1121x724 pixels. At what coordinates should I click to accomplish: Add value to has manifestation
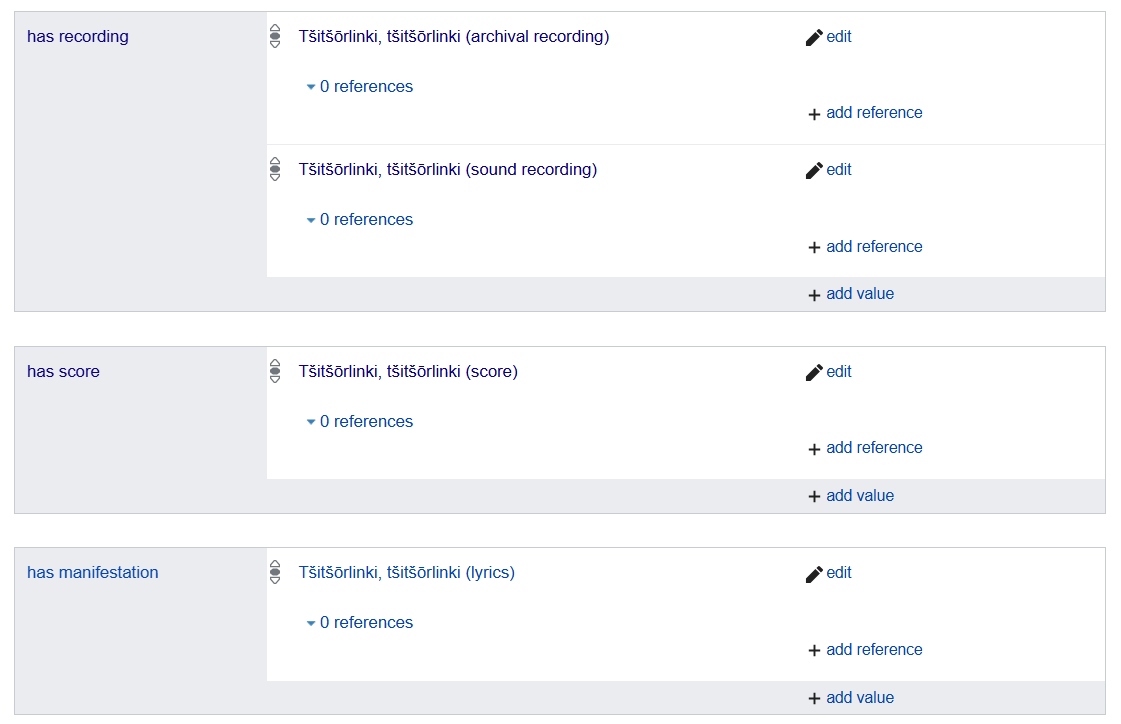851,698
